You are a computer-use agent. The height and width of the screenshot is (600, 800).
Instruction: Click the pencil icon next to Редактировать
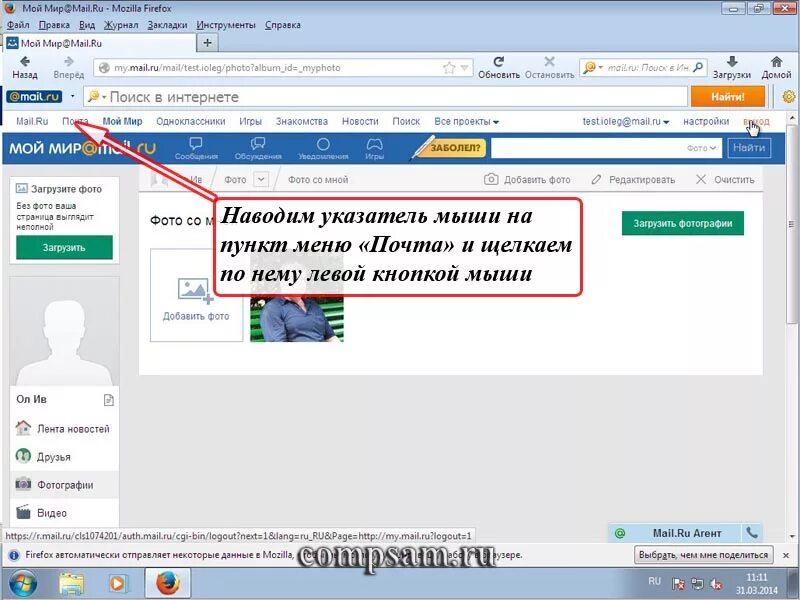pos(596,180)
